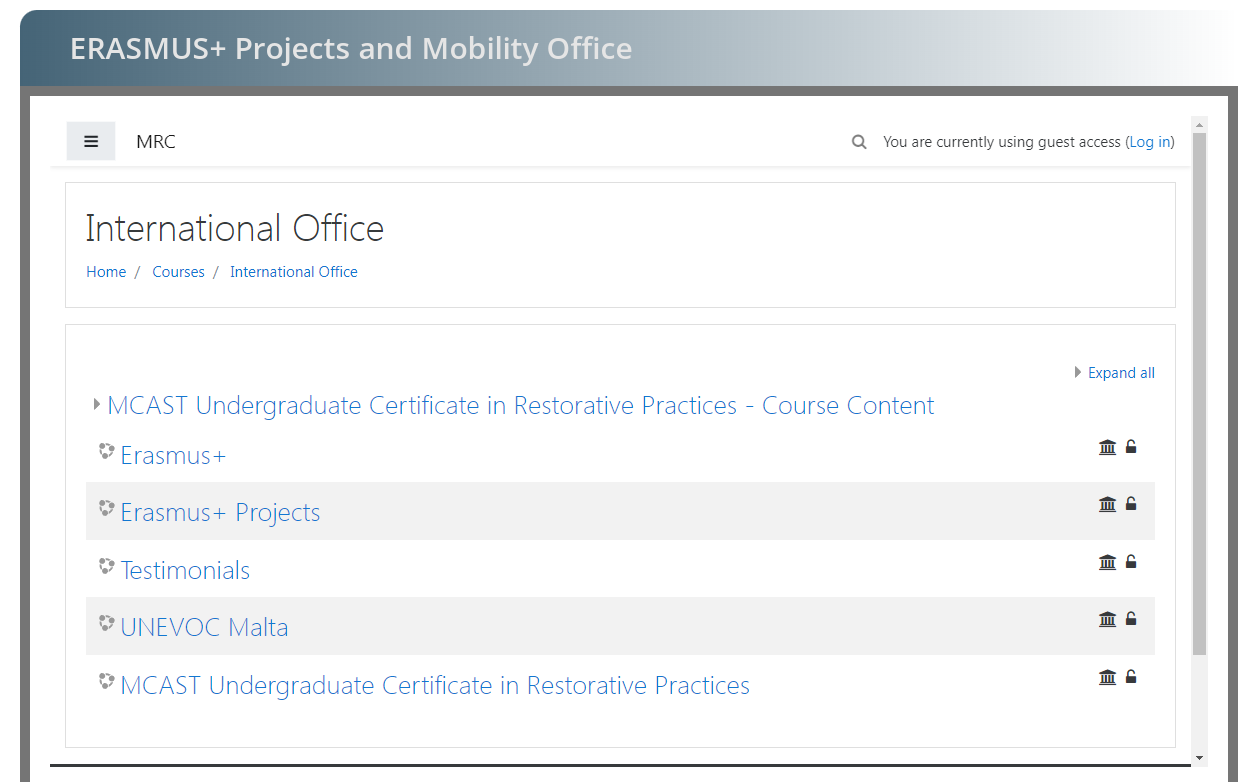Click the unlock icon in UNEVOC Malta row
1246x782 pixels.
point(1131,619)
